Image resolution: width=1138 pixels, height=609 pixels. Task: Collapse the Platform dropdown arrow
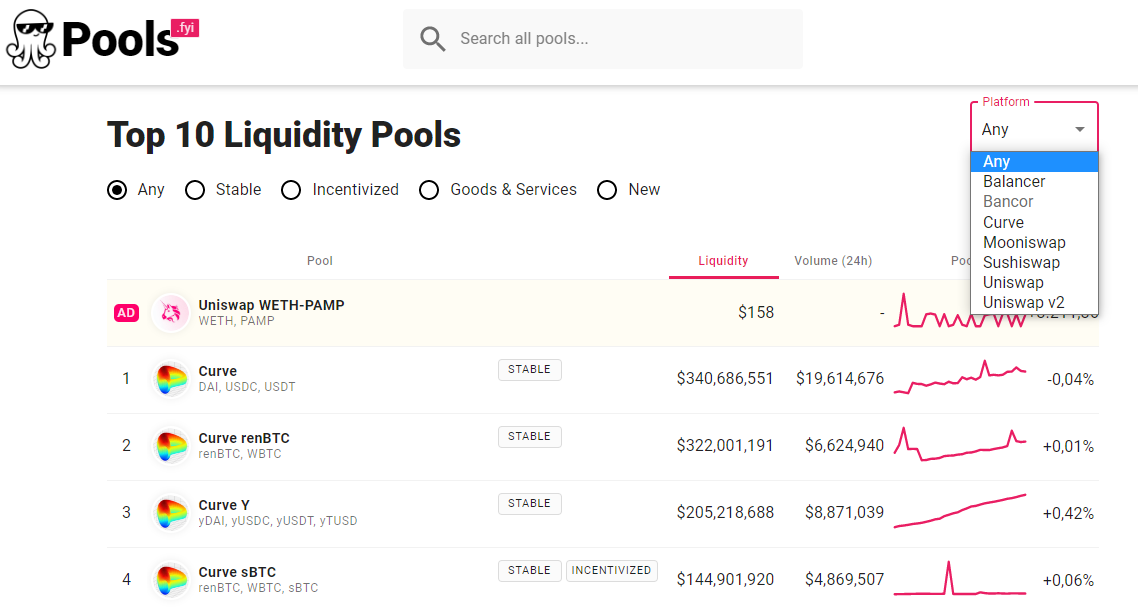tap(1080, 129)
